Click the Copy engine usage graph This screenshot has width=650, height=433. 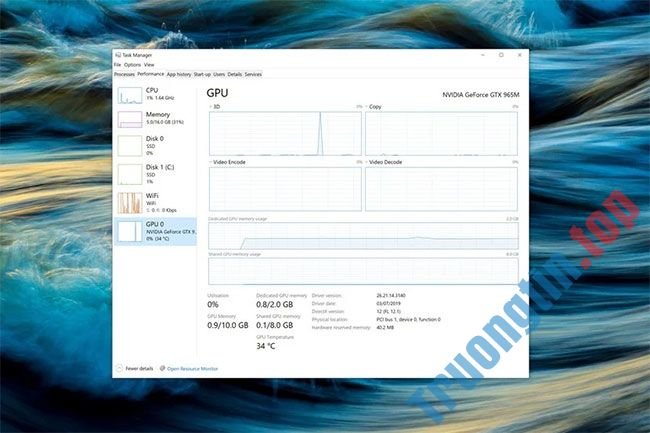(441, 133)
